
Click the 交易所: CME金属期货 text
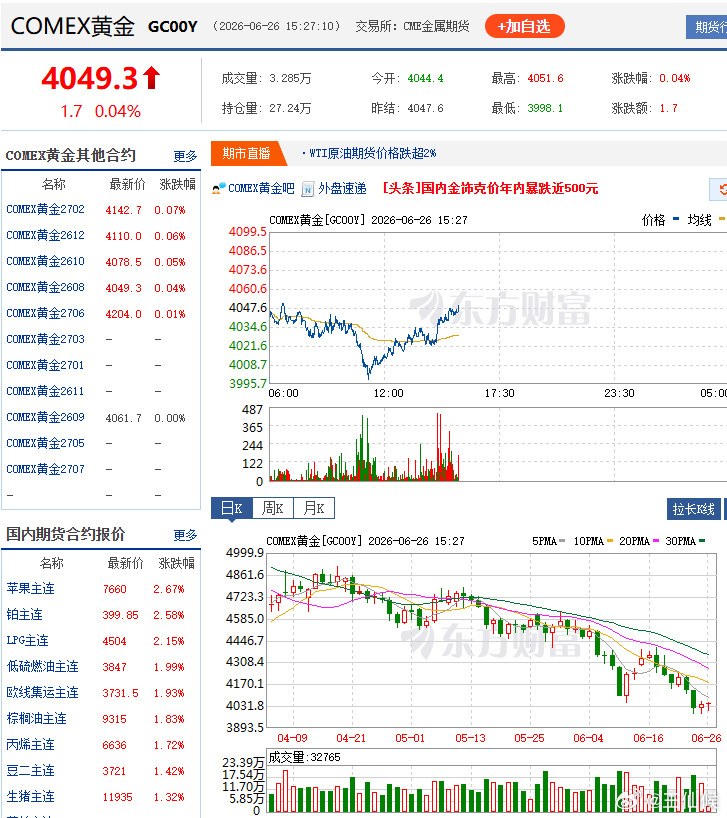413,26
